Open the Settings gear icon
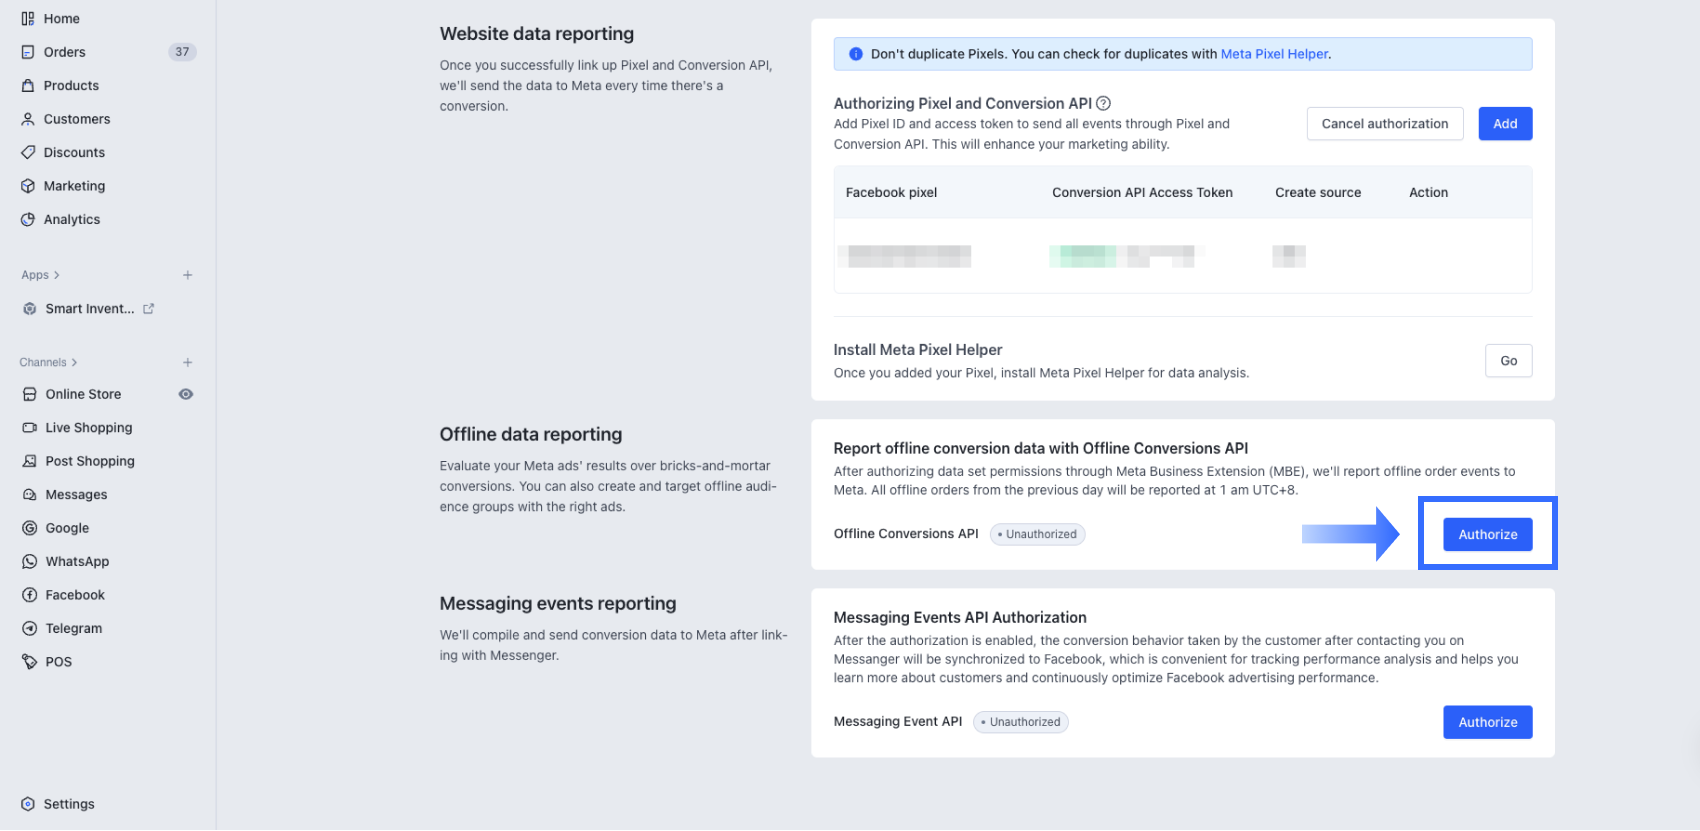Viewport: 1700px width, 831px height. (x=28, y=804)
